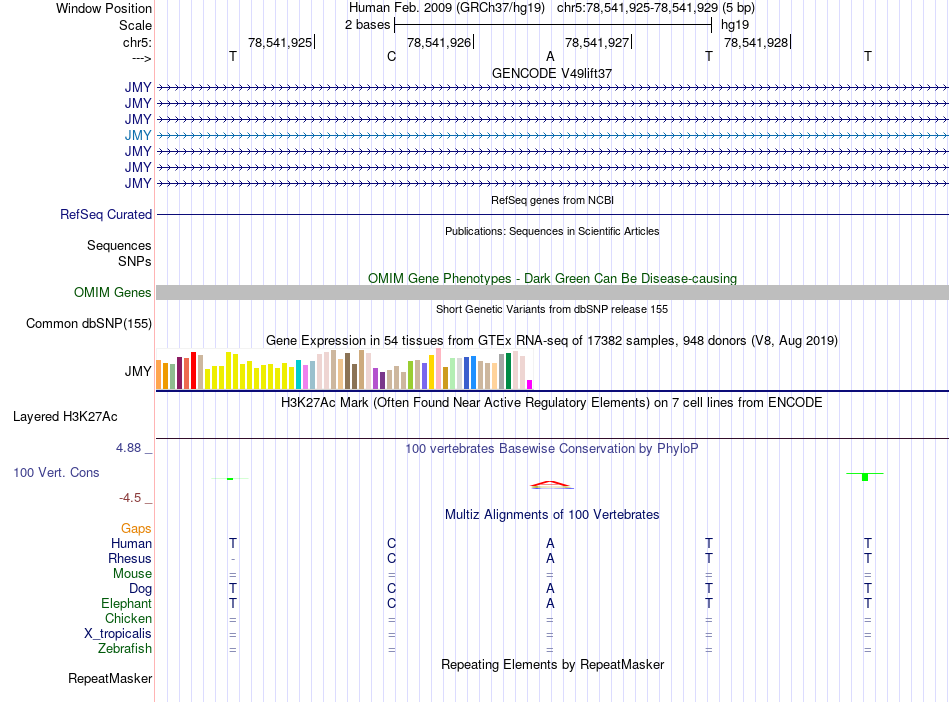This screenshot has width=950, height=702.
Task: Click the Common dbSNP(155) label
Action: 88,323
